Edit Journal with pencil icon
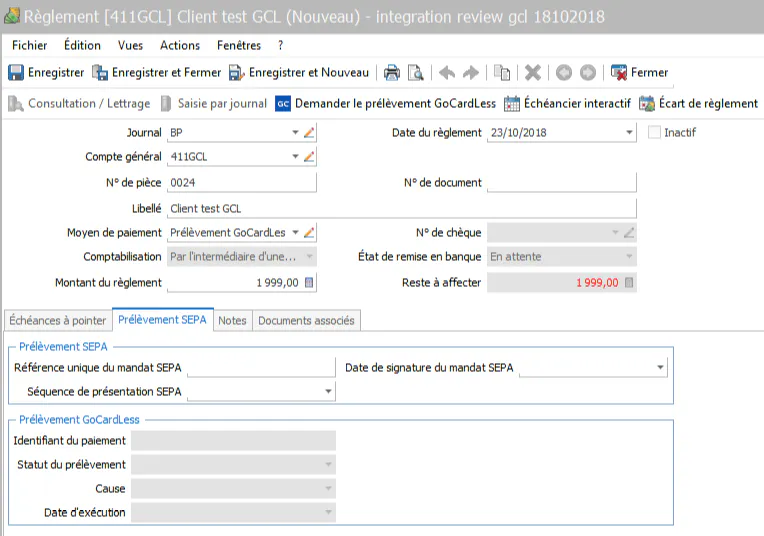764x536 pixels. (309, 133)
